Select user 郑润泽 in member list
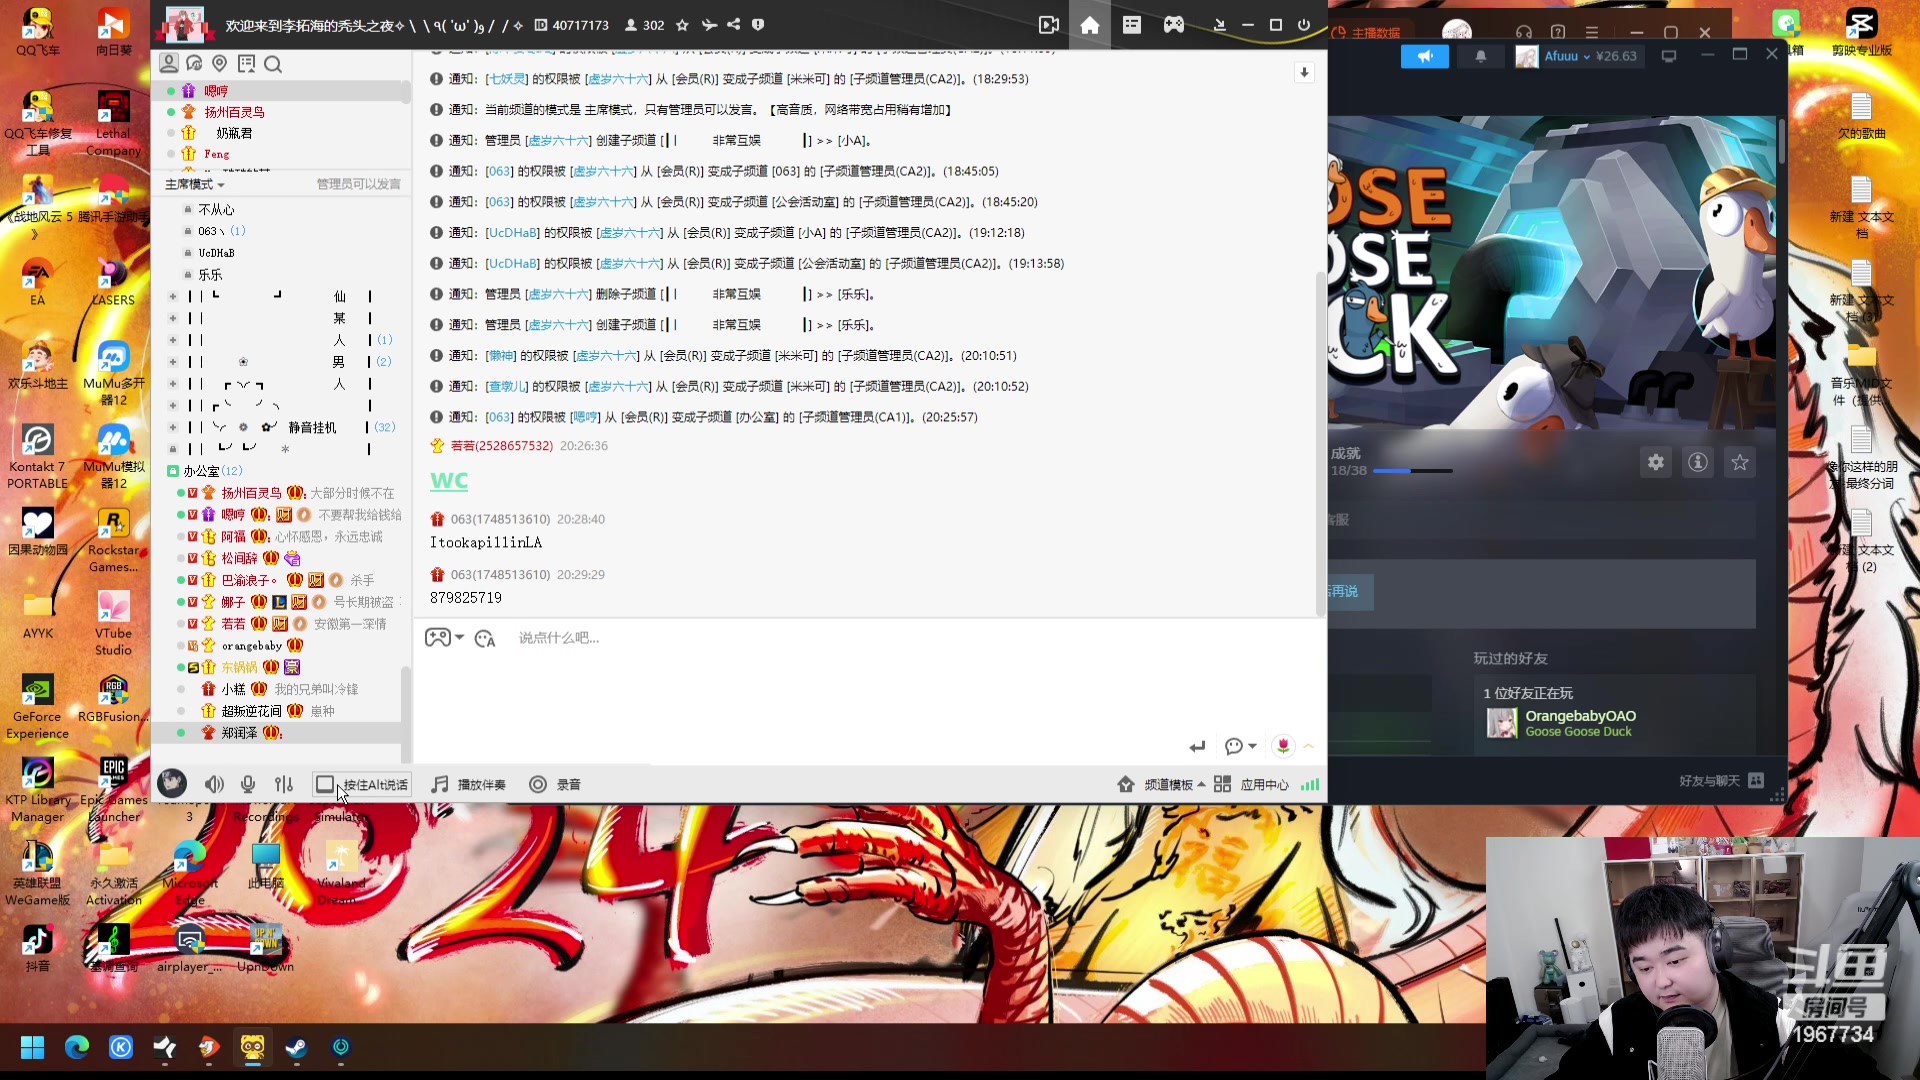 tap(239, 733)
